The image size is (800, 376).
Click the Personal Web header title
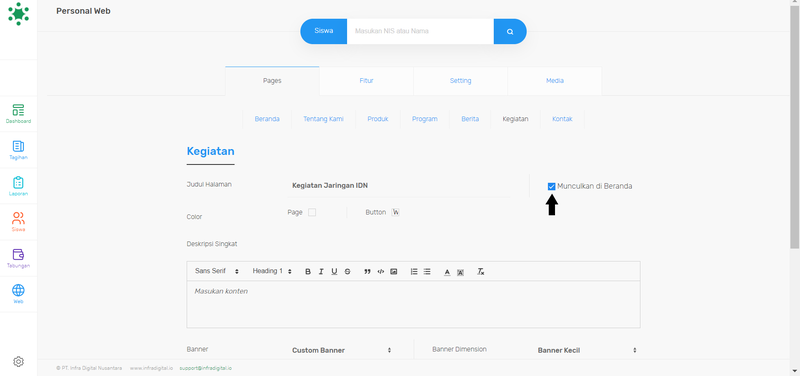[x=83, y=11]
